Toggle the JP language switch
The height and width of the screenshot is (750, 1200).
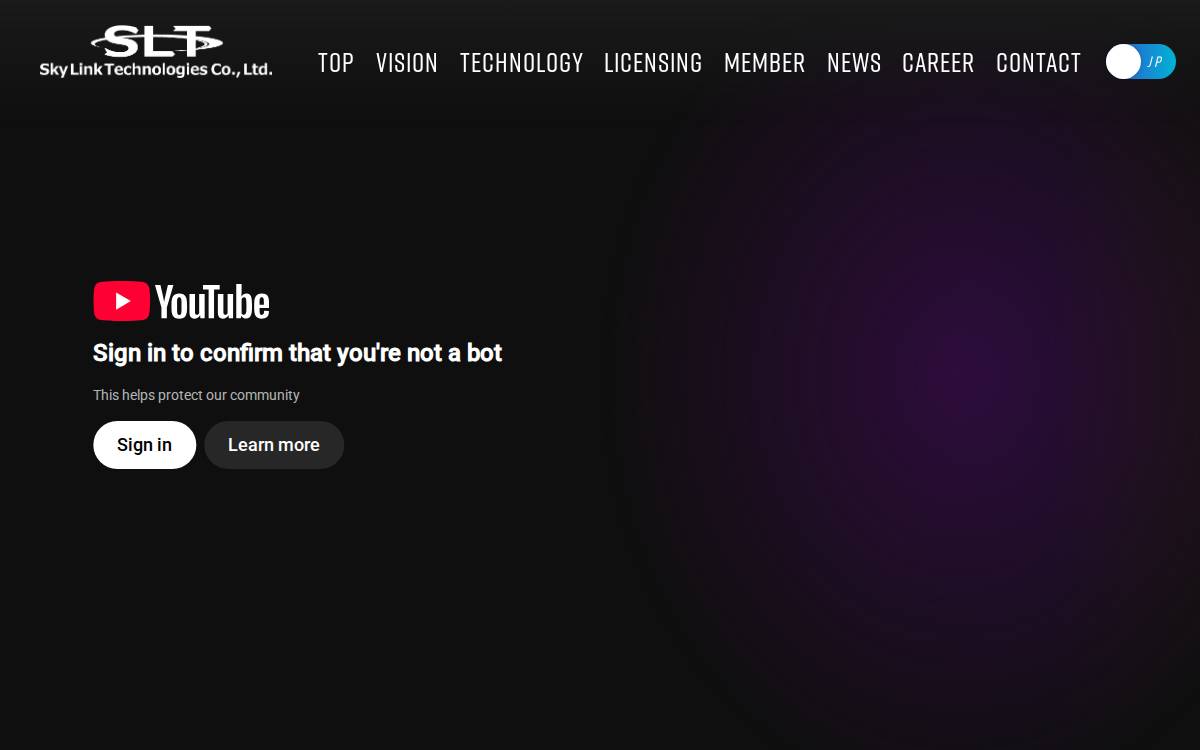[x=1141, y=62]
